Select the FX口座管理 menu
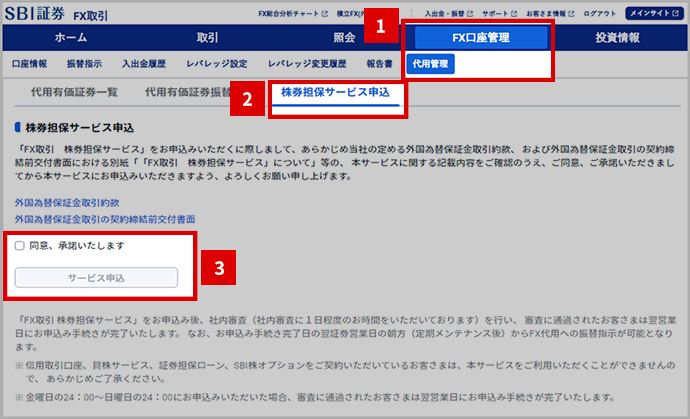The image size is (690, 419). tap(481, 38)
